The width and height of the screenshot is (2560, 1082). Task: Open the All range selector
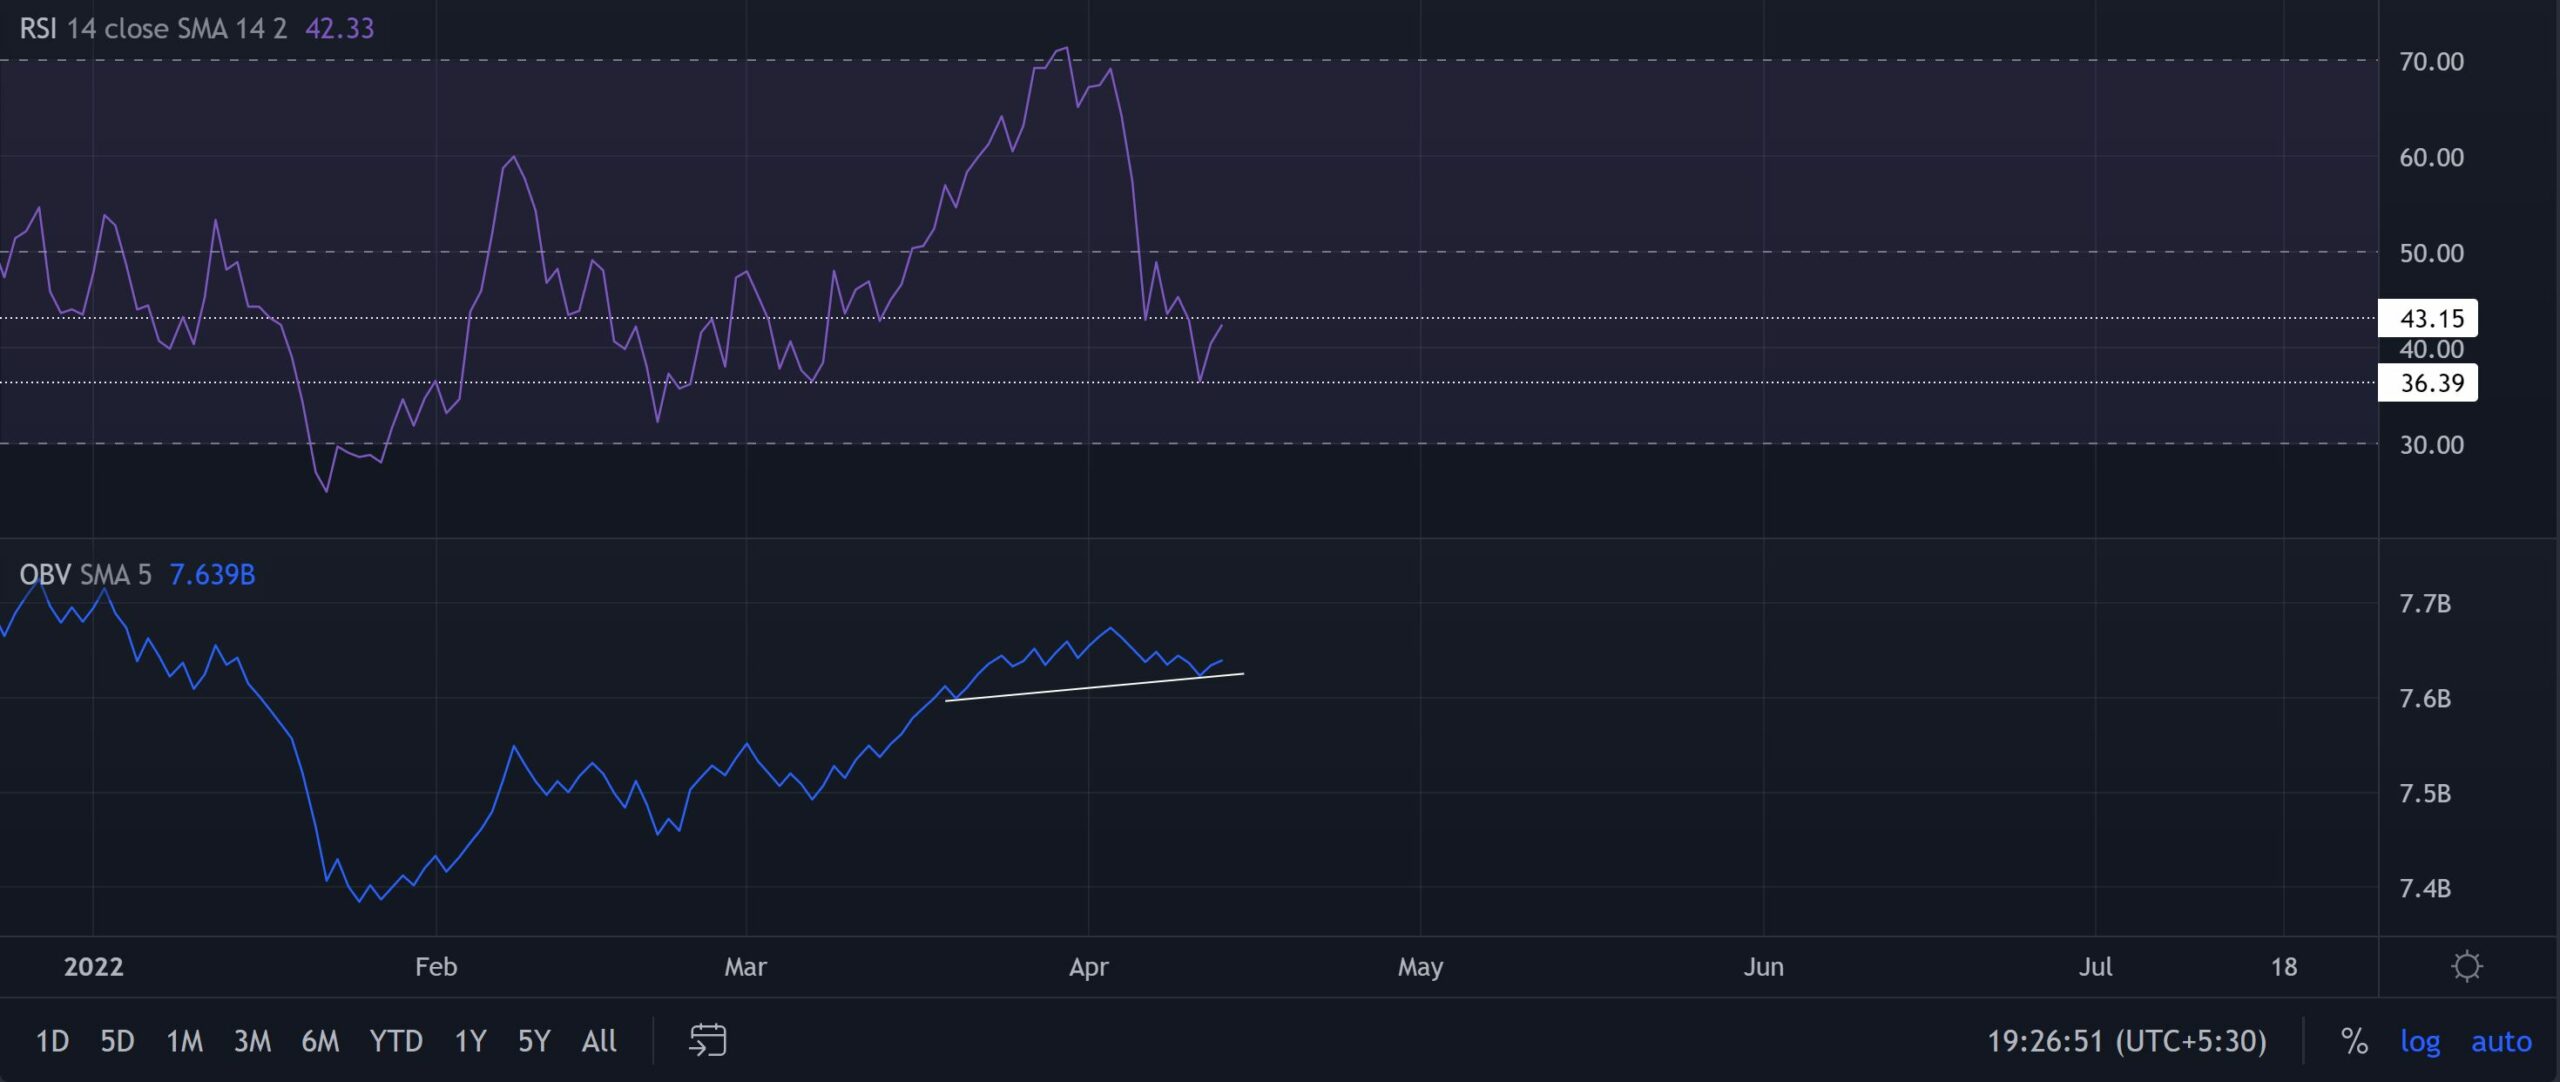pos(598,1040)
